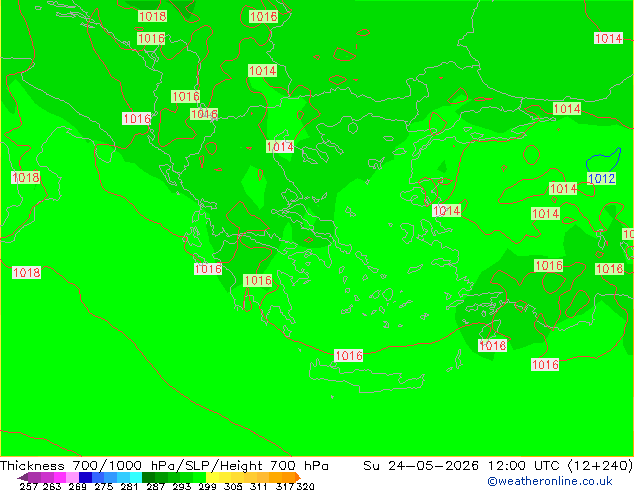
Task: Pick the first yellow legend swatch
Action: click(212, 477)
